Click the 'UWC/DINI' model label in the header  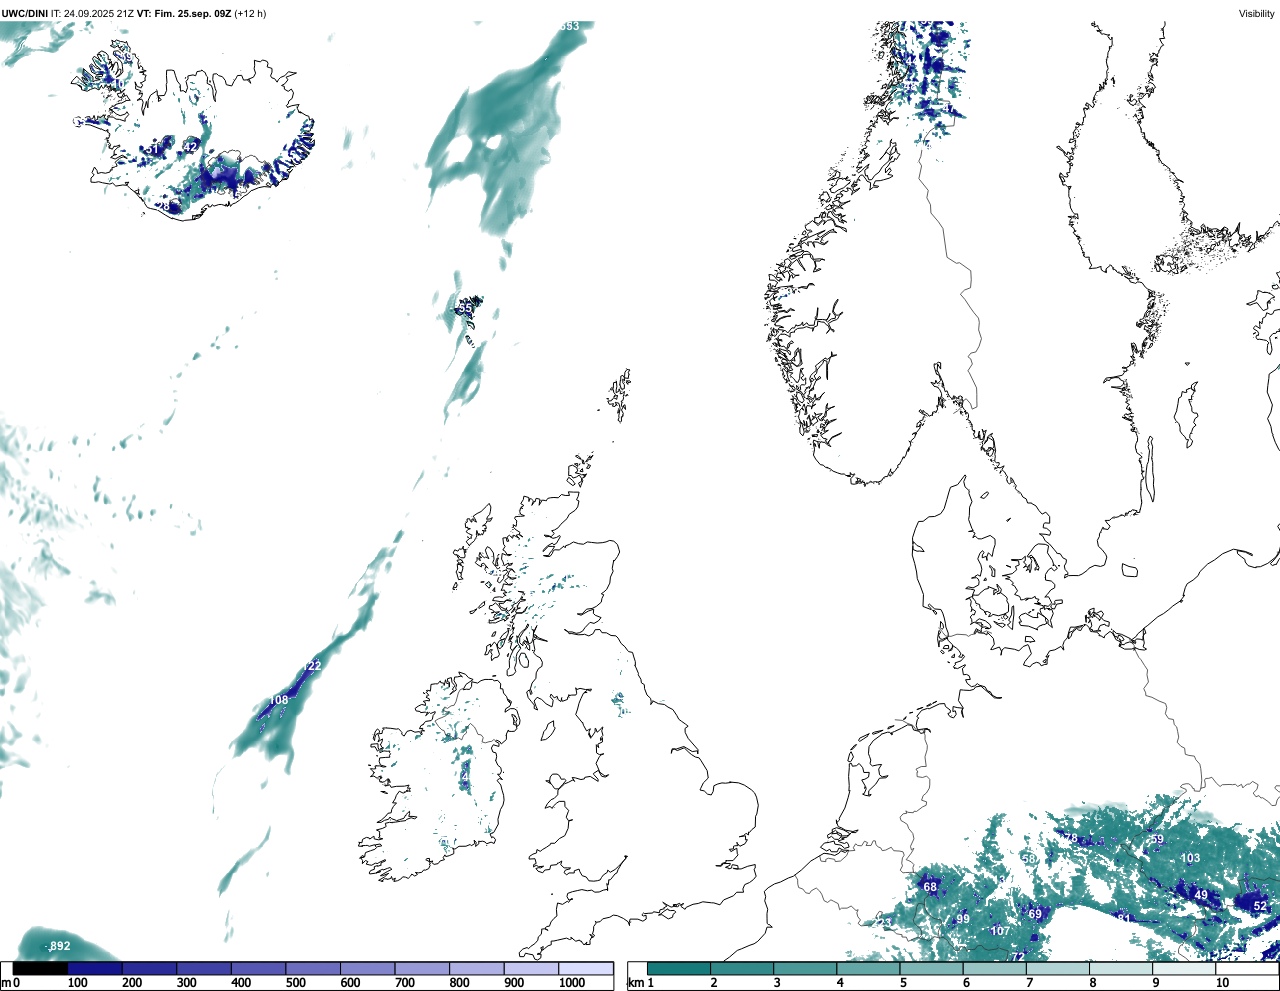pyautogui.click(x=24, y=14)
